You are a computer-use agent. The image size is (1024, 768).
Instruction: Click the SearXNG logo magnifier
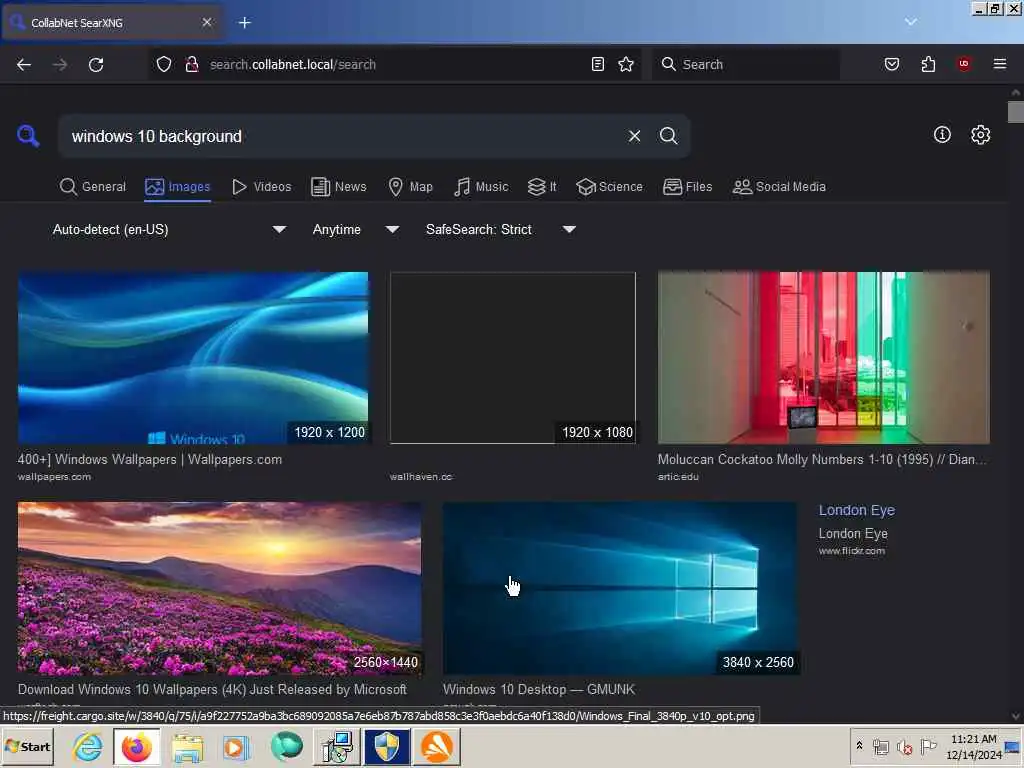point(28,136)
